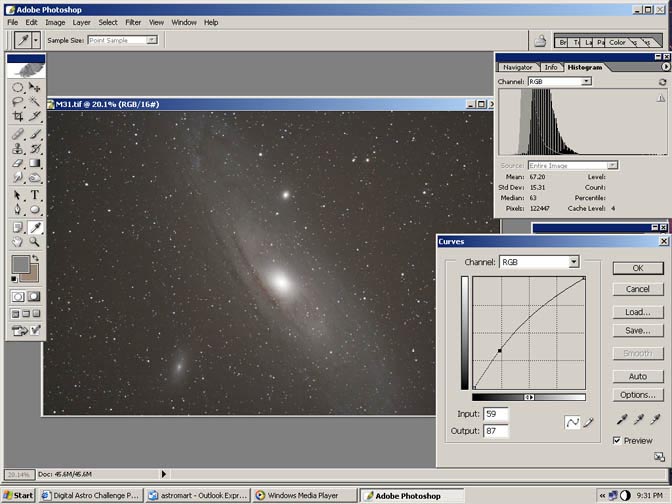672x504 pixels.
Task: Select the Hand tool
Action: [x=18, y=241]
